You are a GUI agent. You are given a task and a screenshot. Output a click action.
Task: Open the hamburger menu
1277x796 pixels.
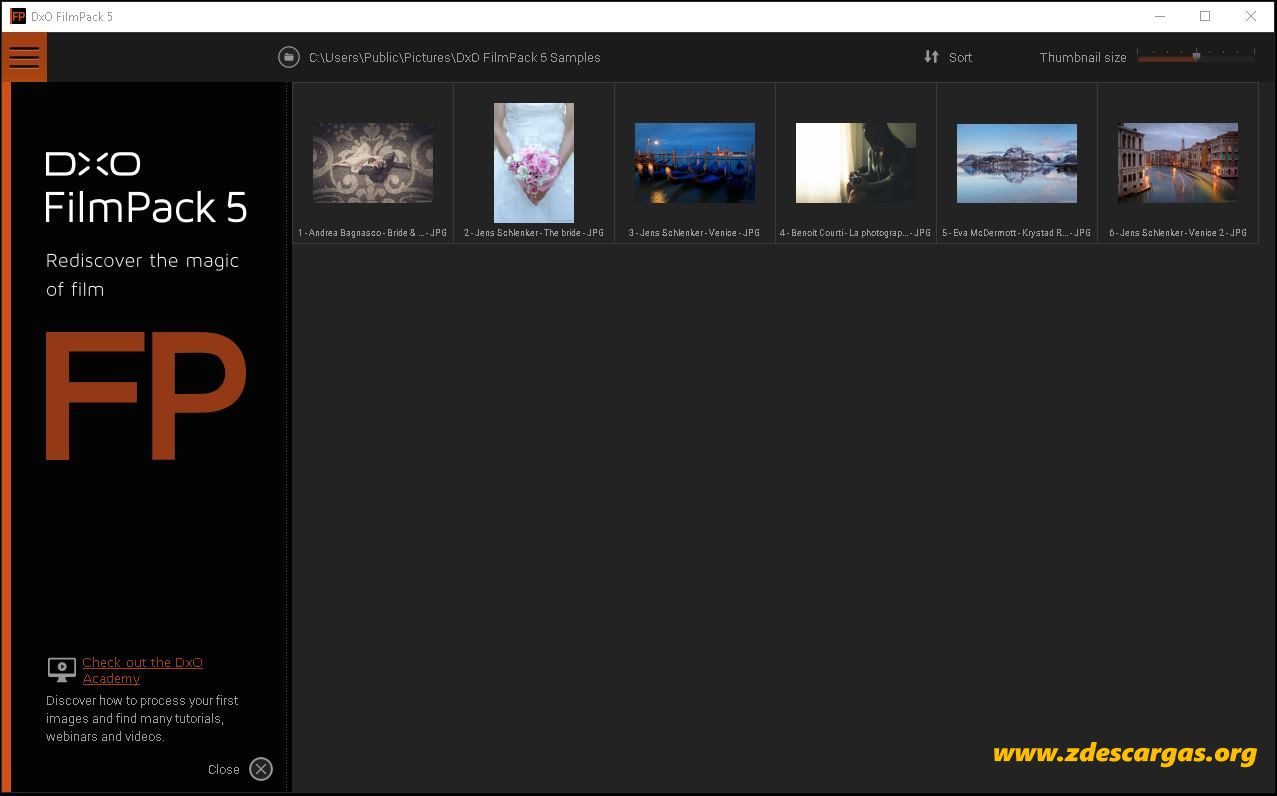click(x=24, y=57)
